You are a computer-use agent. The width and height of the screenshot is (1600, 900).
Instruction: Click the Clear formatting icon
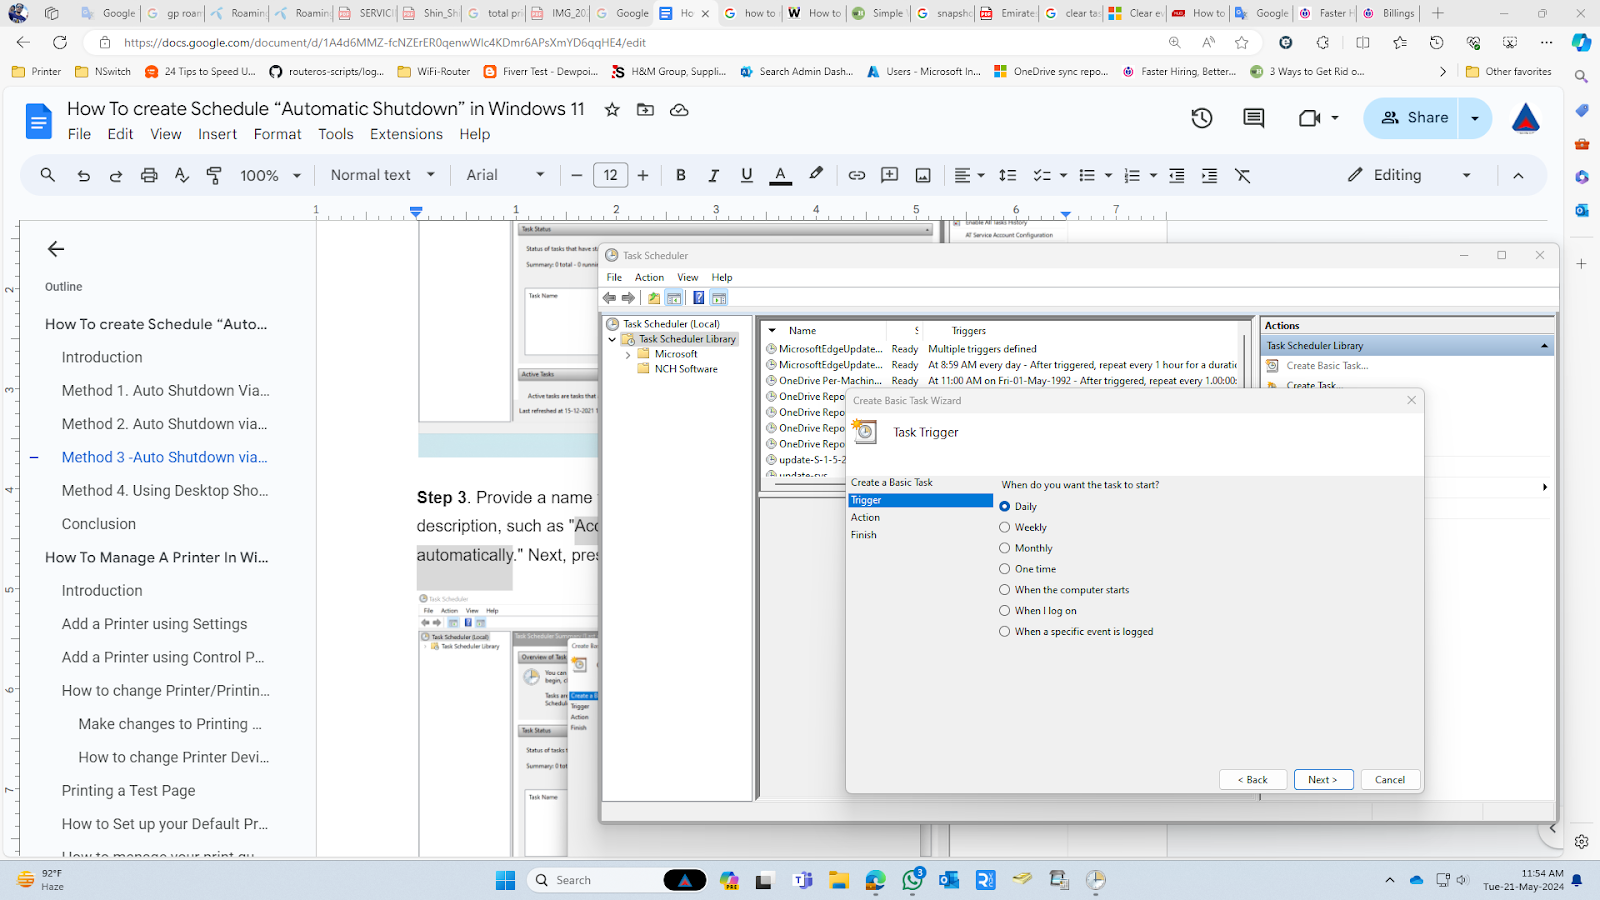coord(1243,175)
